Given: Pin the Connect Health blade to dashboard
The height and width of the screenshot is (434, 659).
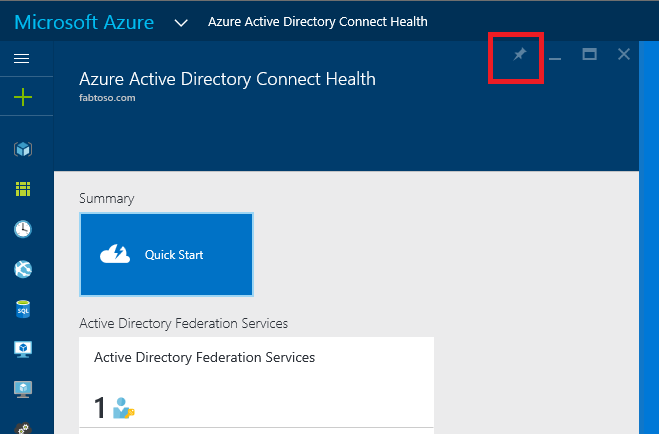Looking at the screenshot, I should pyautogui.click(x=519, y=55).
